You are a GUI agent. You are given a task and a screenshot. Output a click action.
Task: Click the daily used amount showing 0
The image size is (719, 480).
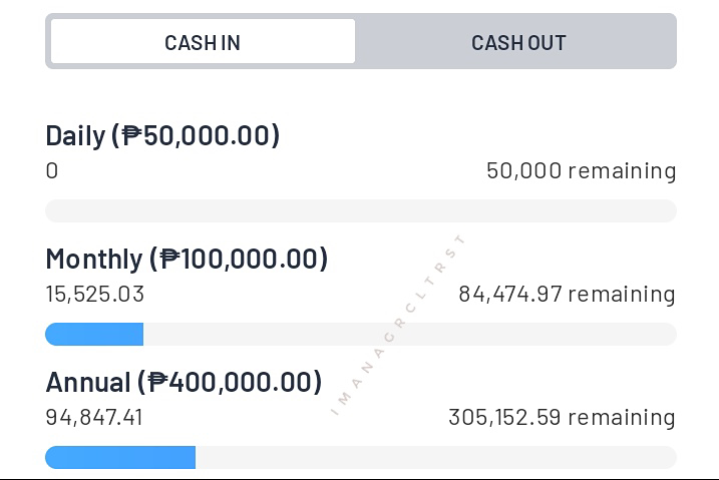pyautogui.click(x=52, y=171)
